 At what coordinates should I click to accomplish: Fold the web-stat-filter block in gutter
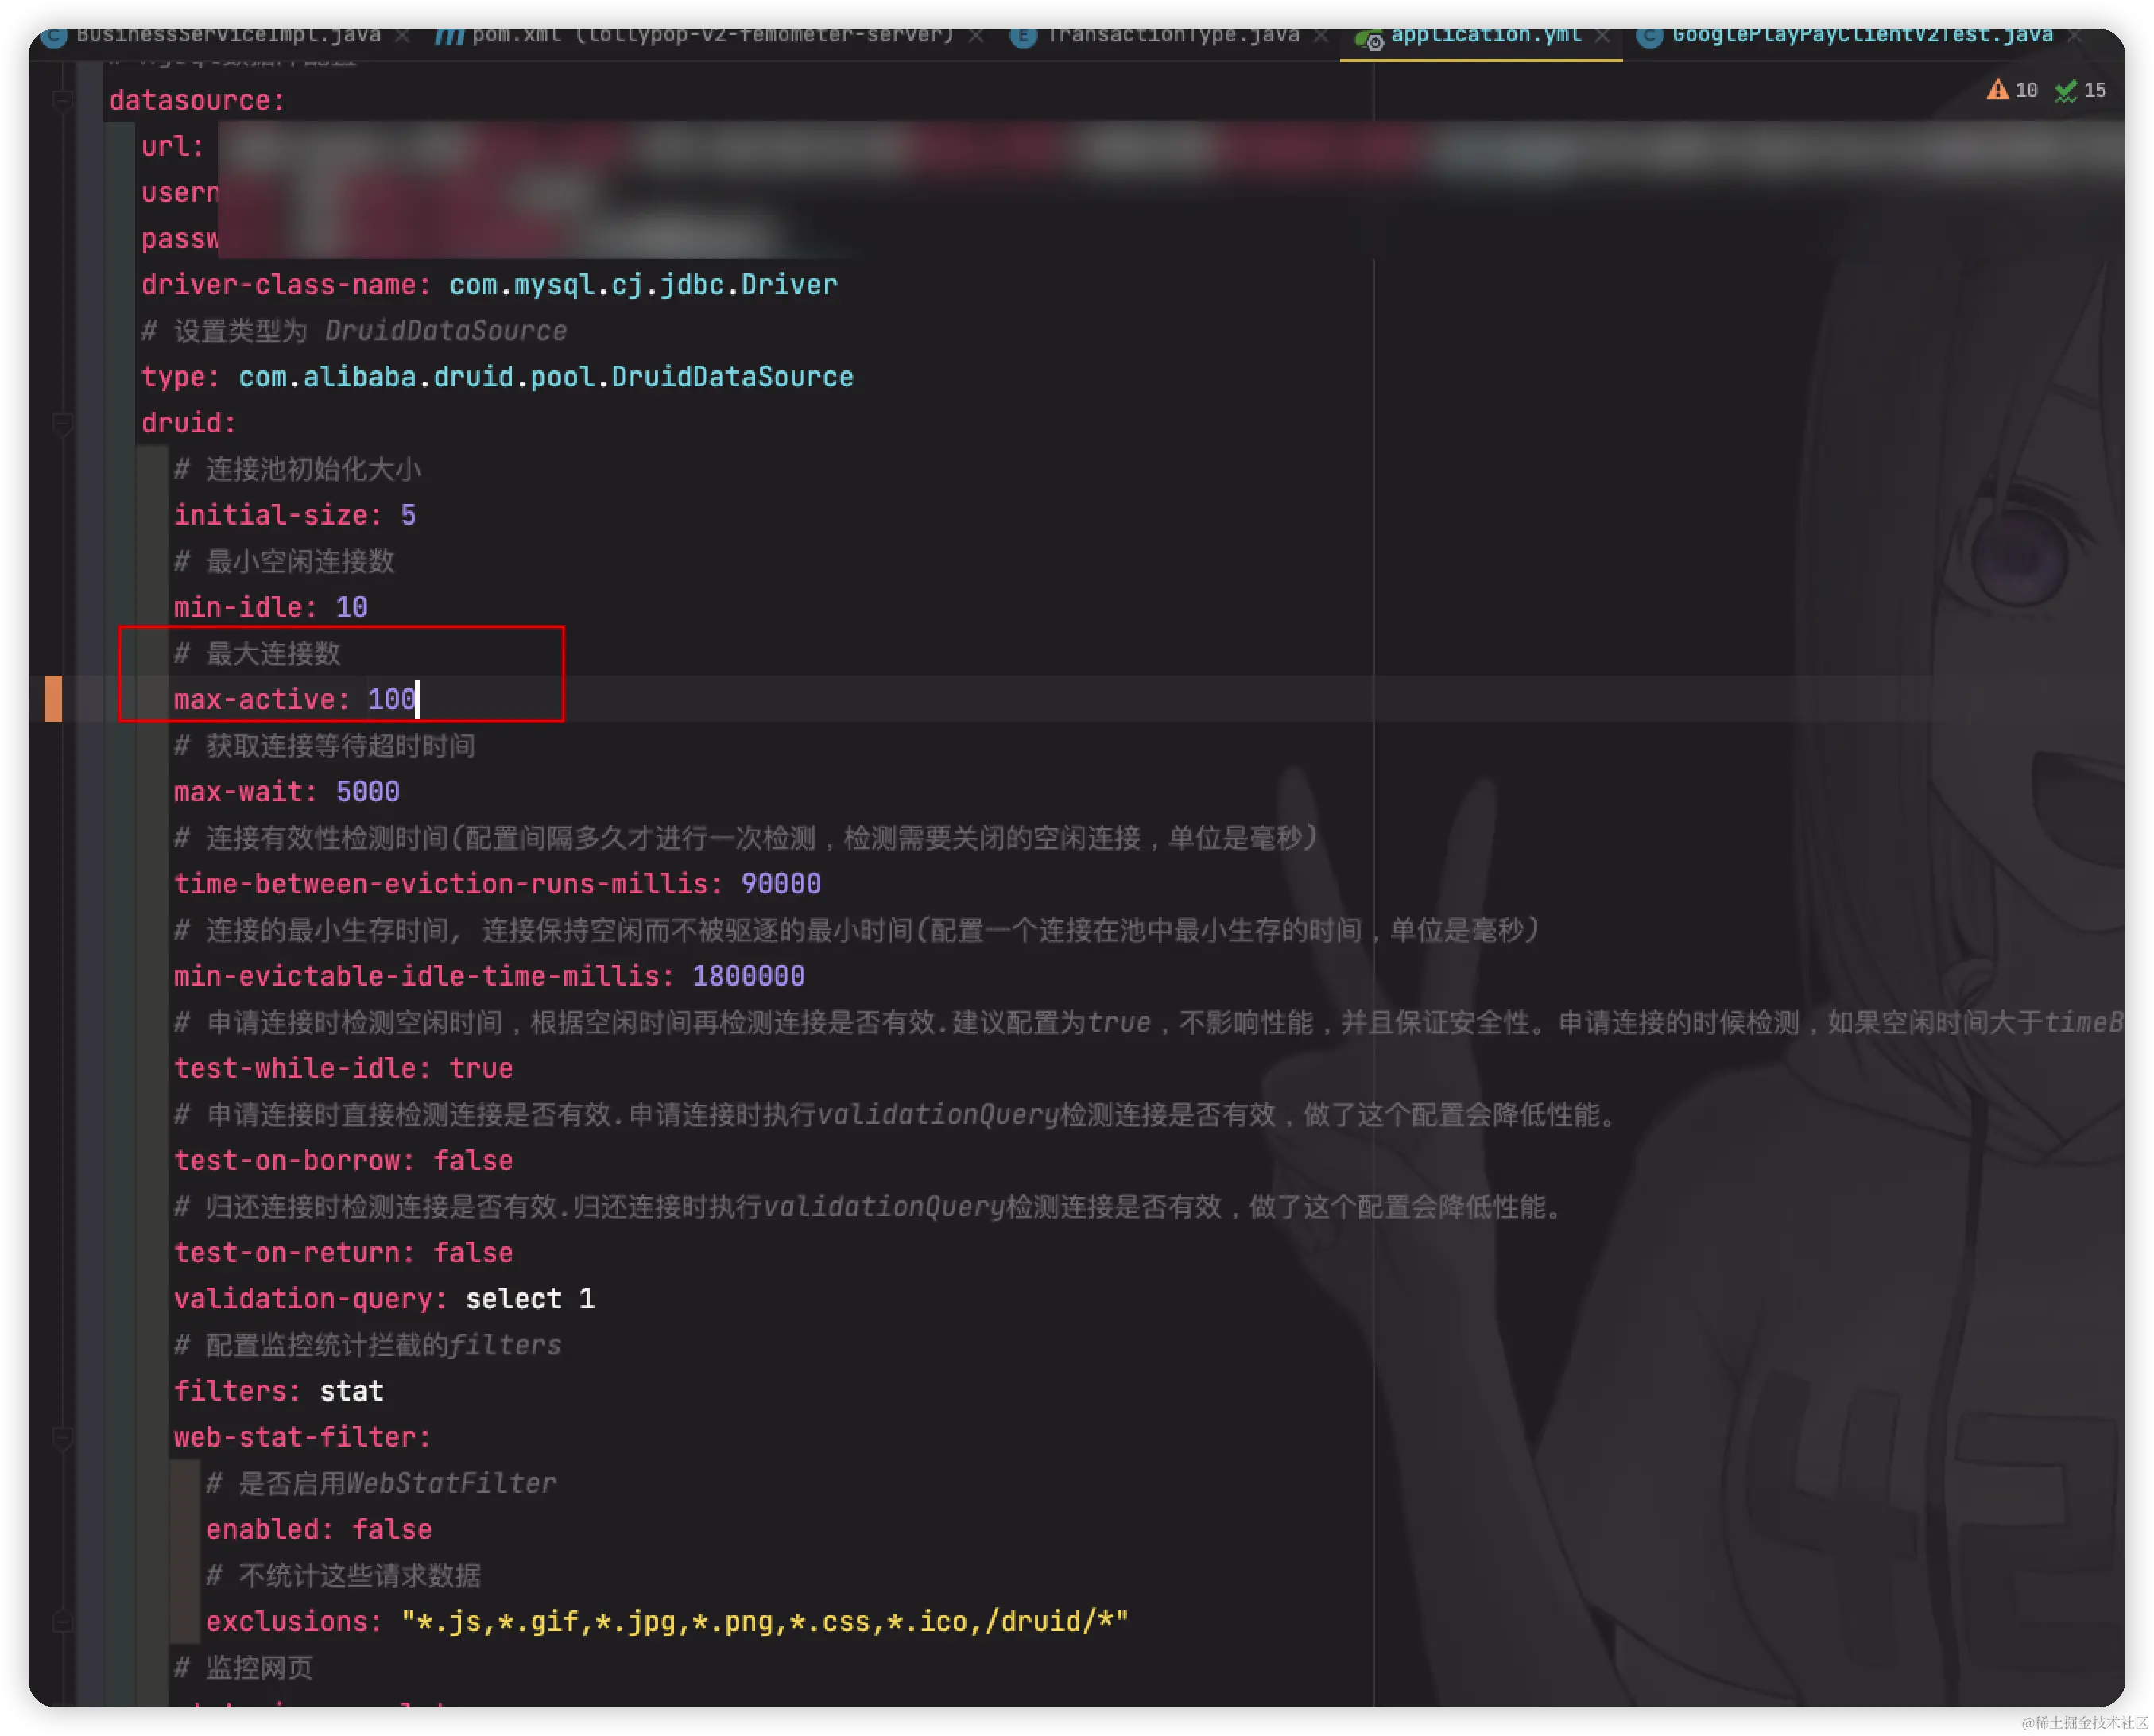click(62, 1437)
